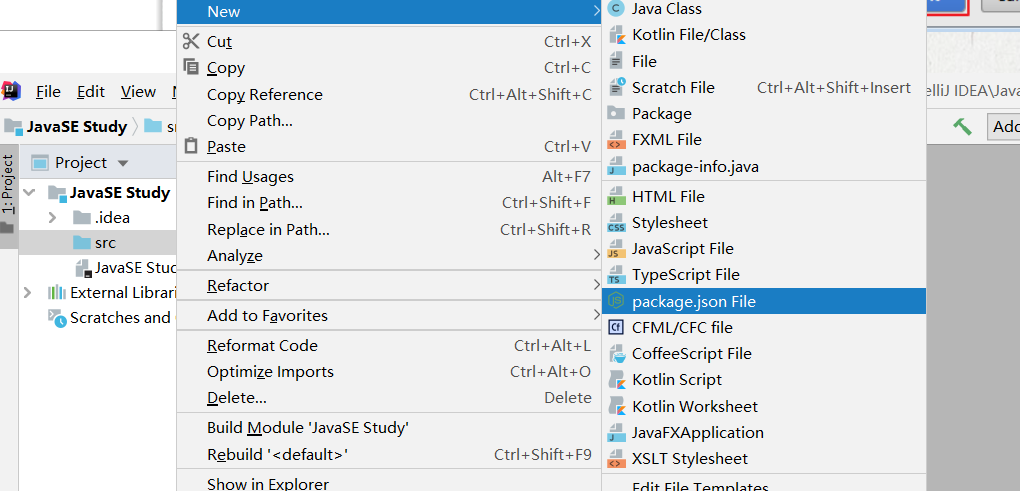Click the Kotlin Script icon
The width and height of the screenshot is (1020, 491).
coord(615,379)
